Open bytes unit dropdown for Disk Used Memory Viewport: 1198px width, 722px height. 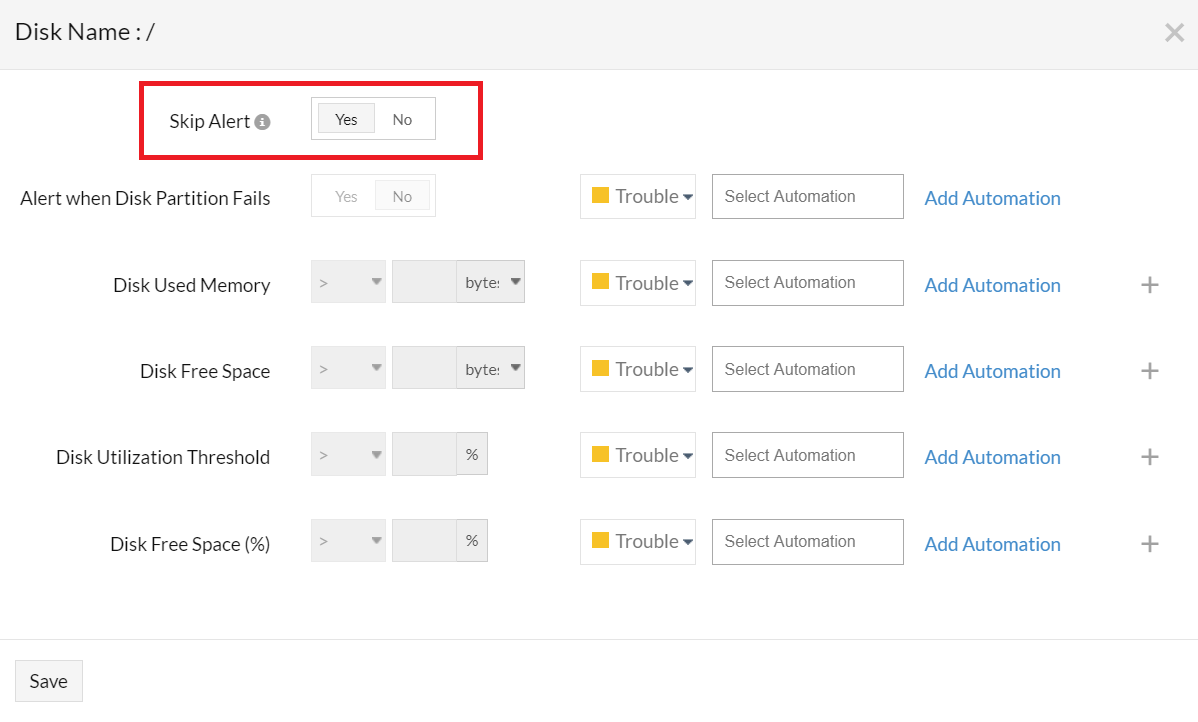(x=491, y=282)
